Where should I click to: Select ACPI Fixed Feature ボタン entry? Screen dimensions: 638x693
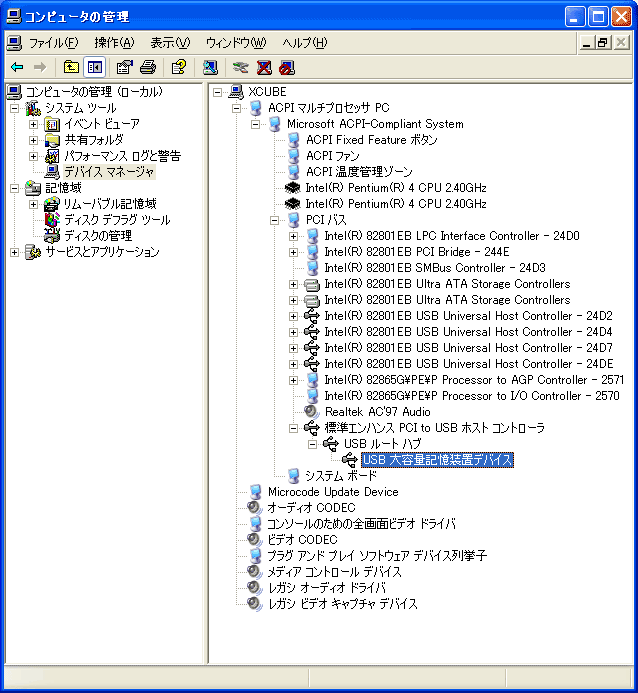pos(372,140)
